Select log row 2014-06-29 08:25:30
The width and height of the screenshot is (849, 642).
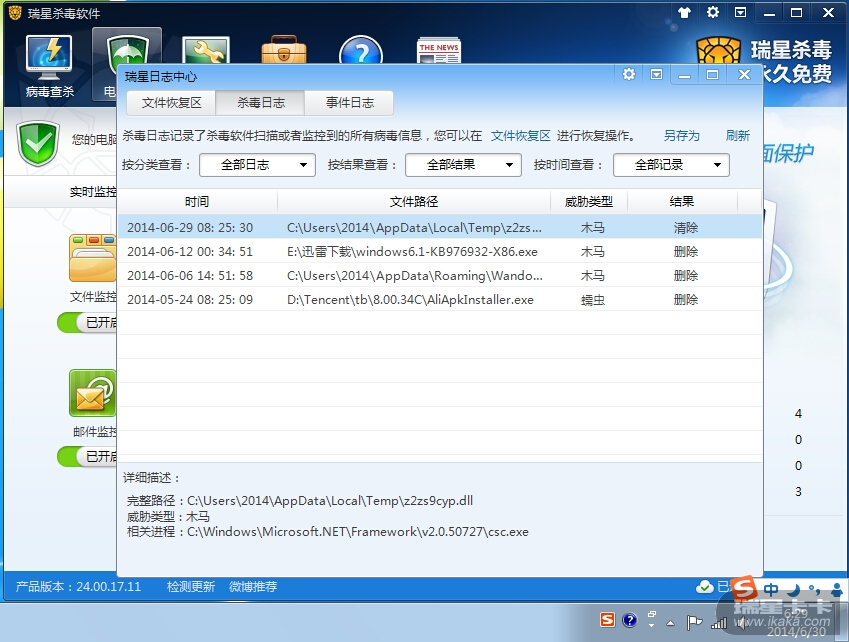[440, 227]
